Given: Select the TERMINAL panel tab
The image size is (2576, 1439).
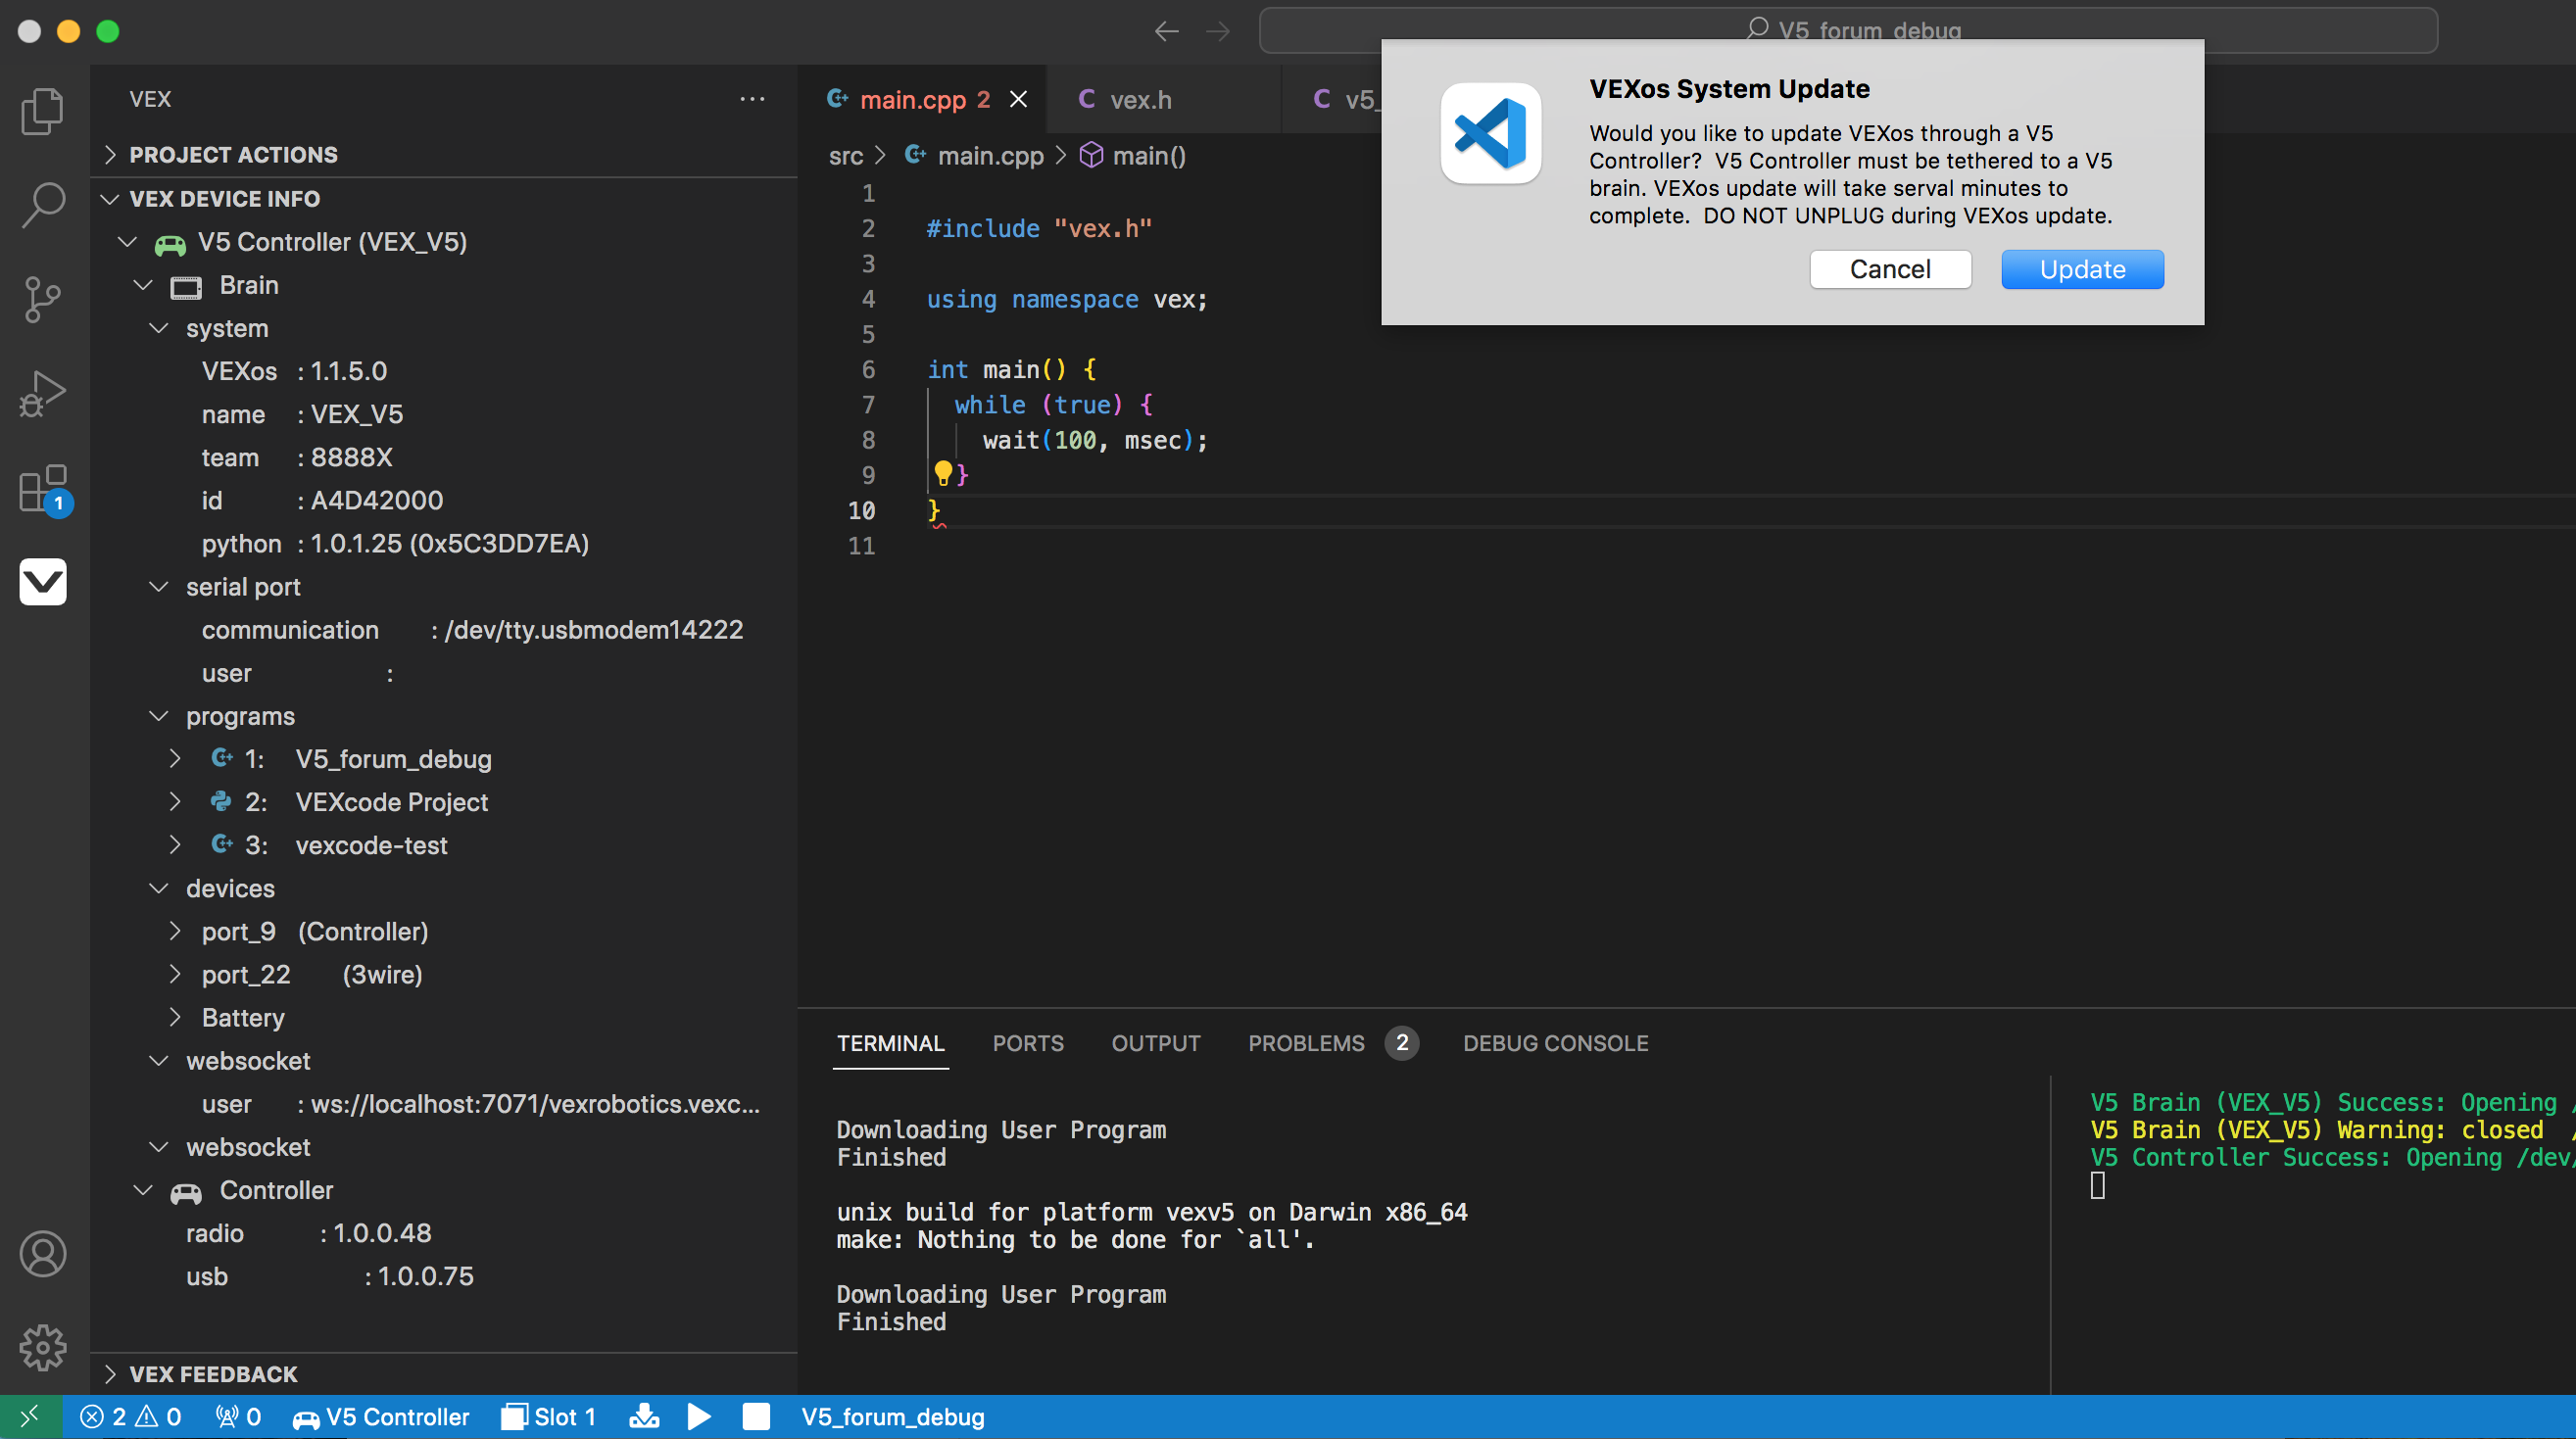Looking at the screenshot, I should coord(890,1043).
